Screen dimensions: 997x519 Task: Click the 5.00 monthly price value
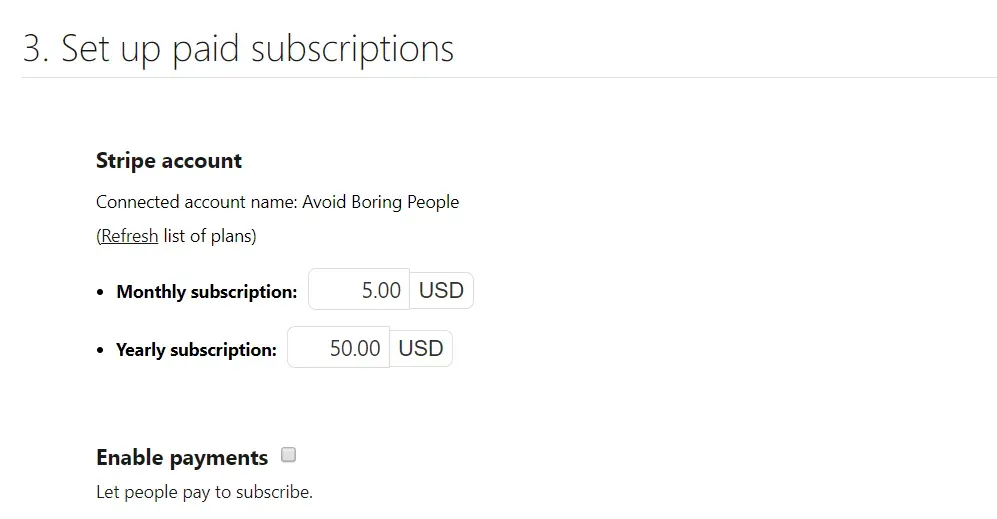pos(381,290)
